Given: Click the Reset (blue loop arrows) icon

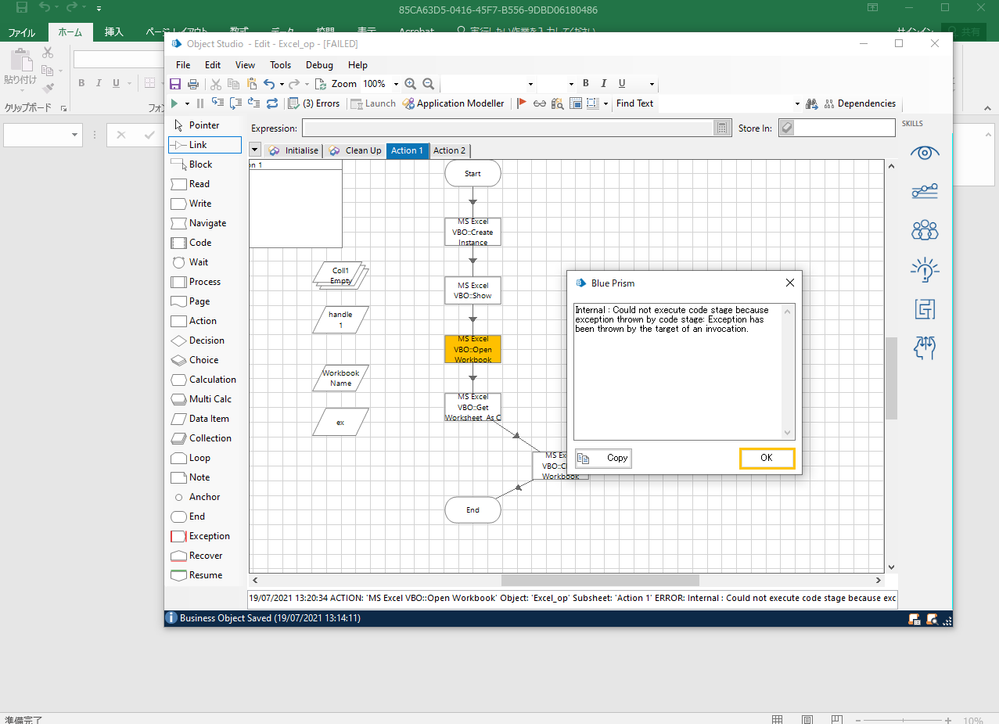Looking at the screenshot, I should tap(272, 103).
